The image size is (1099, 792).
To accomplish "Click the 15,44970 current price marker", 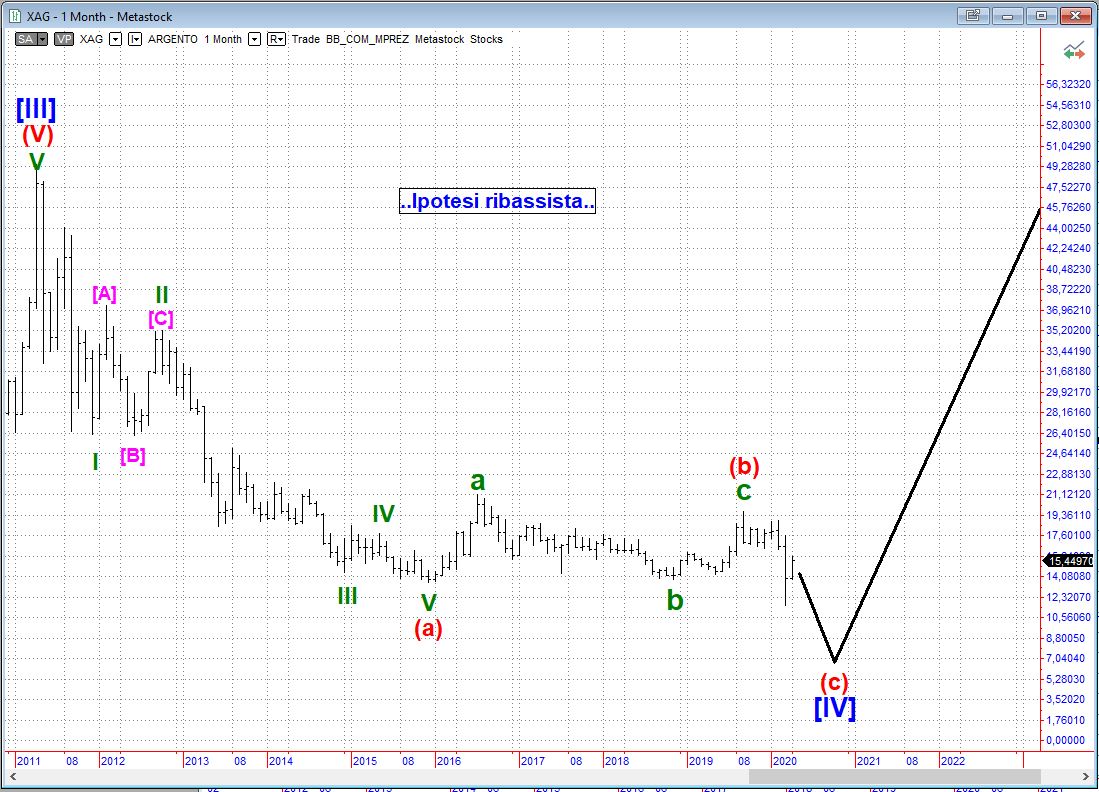I will 1070,561.
